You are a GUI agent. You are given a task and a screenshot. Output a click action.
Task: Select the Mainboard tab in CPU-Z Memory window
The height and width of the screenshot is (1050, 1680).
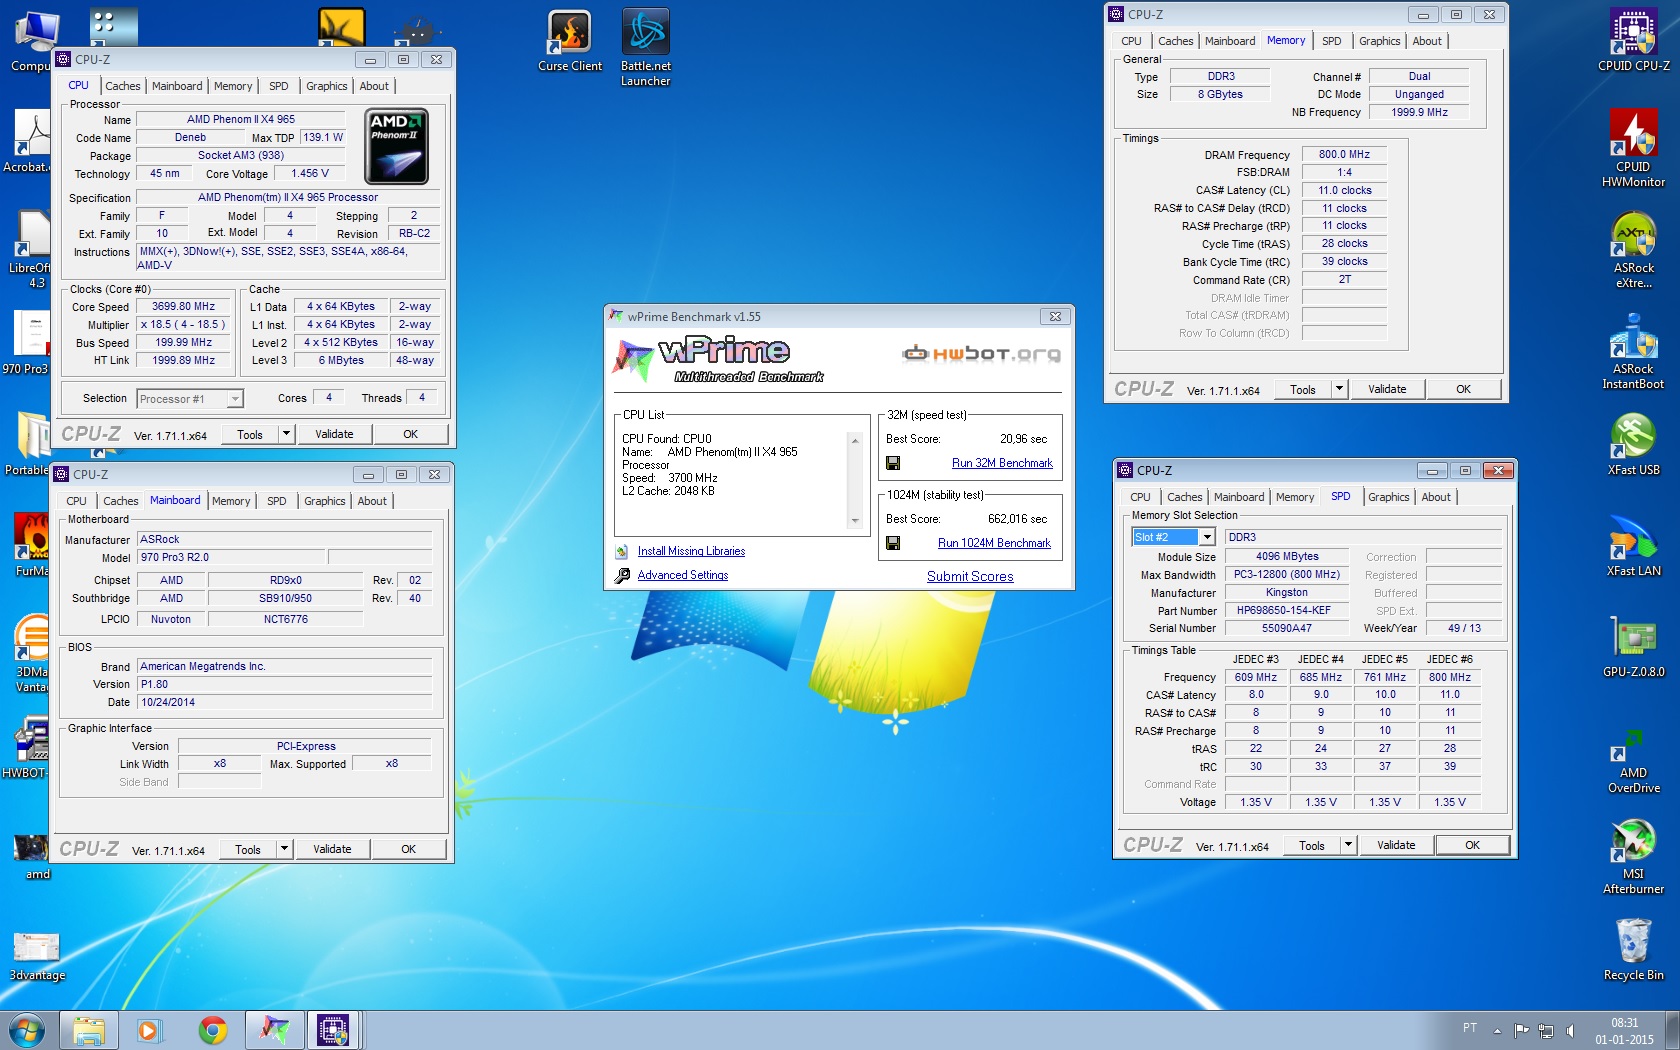tap(1230, 41)
